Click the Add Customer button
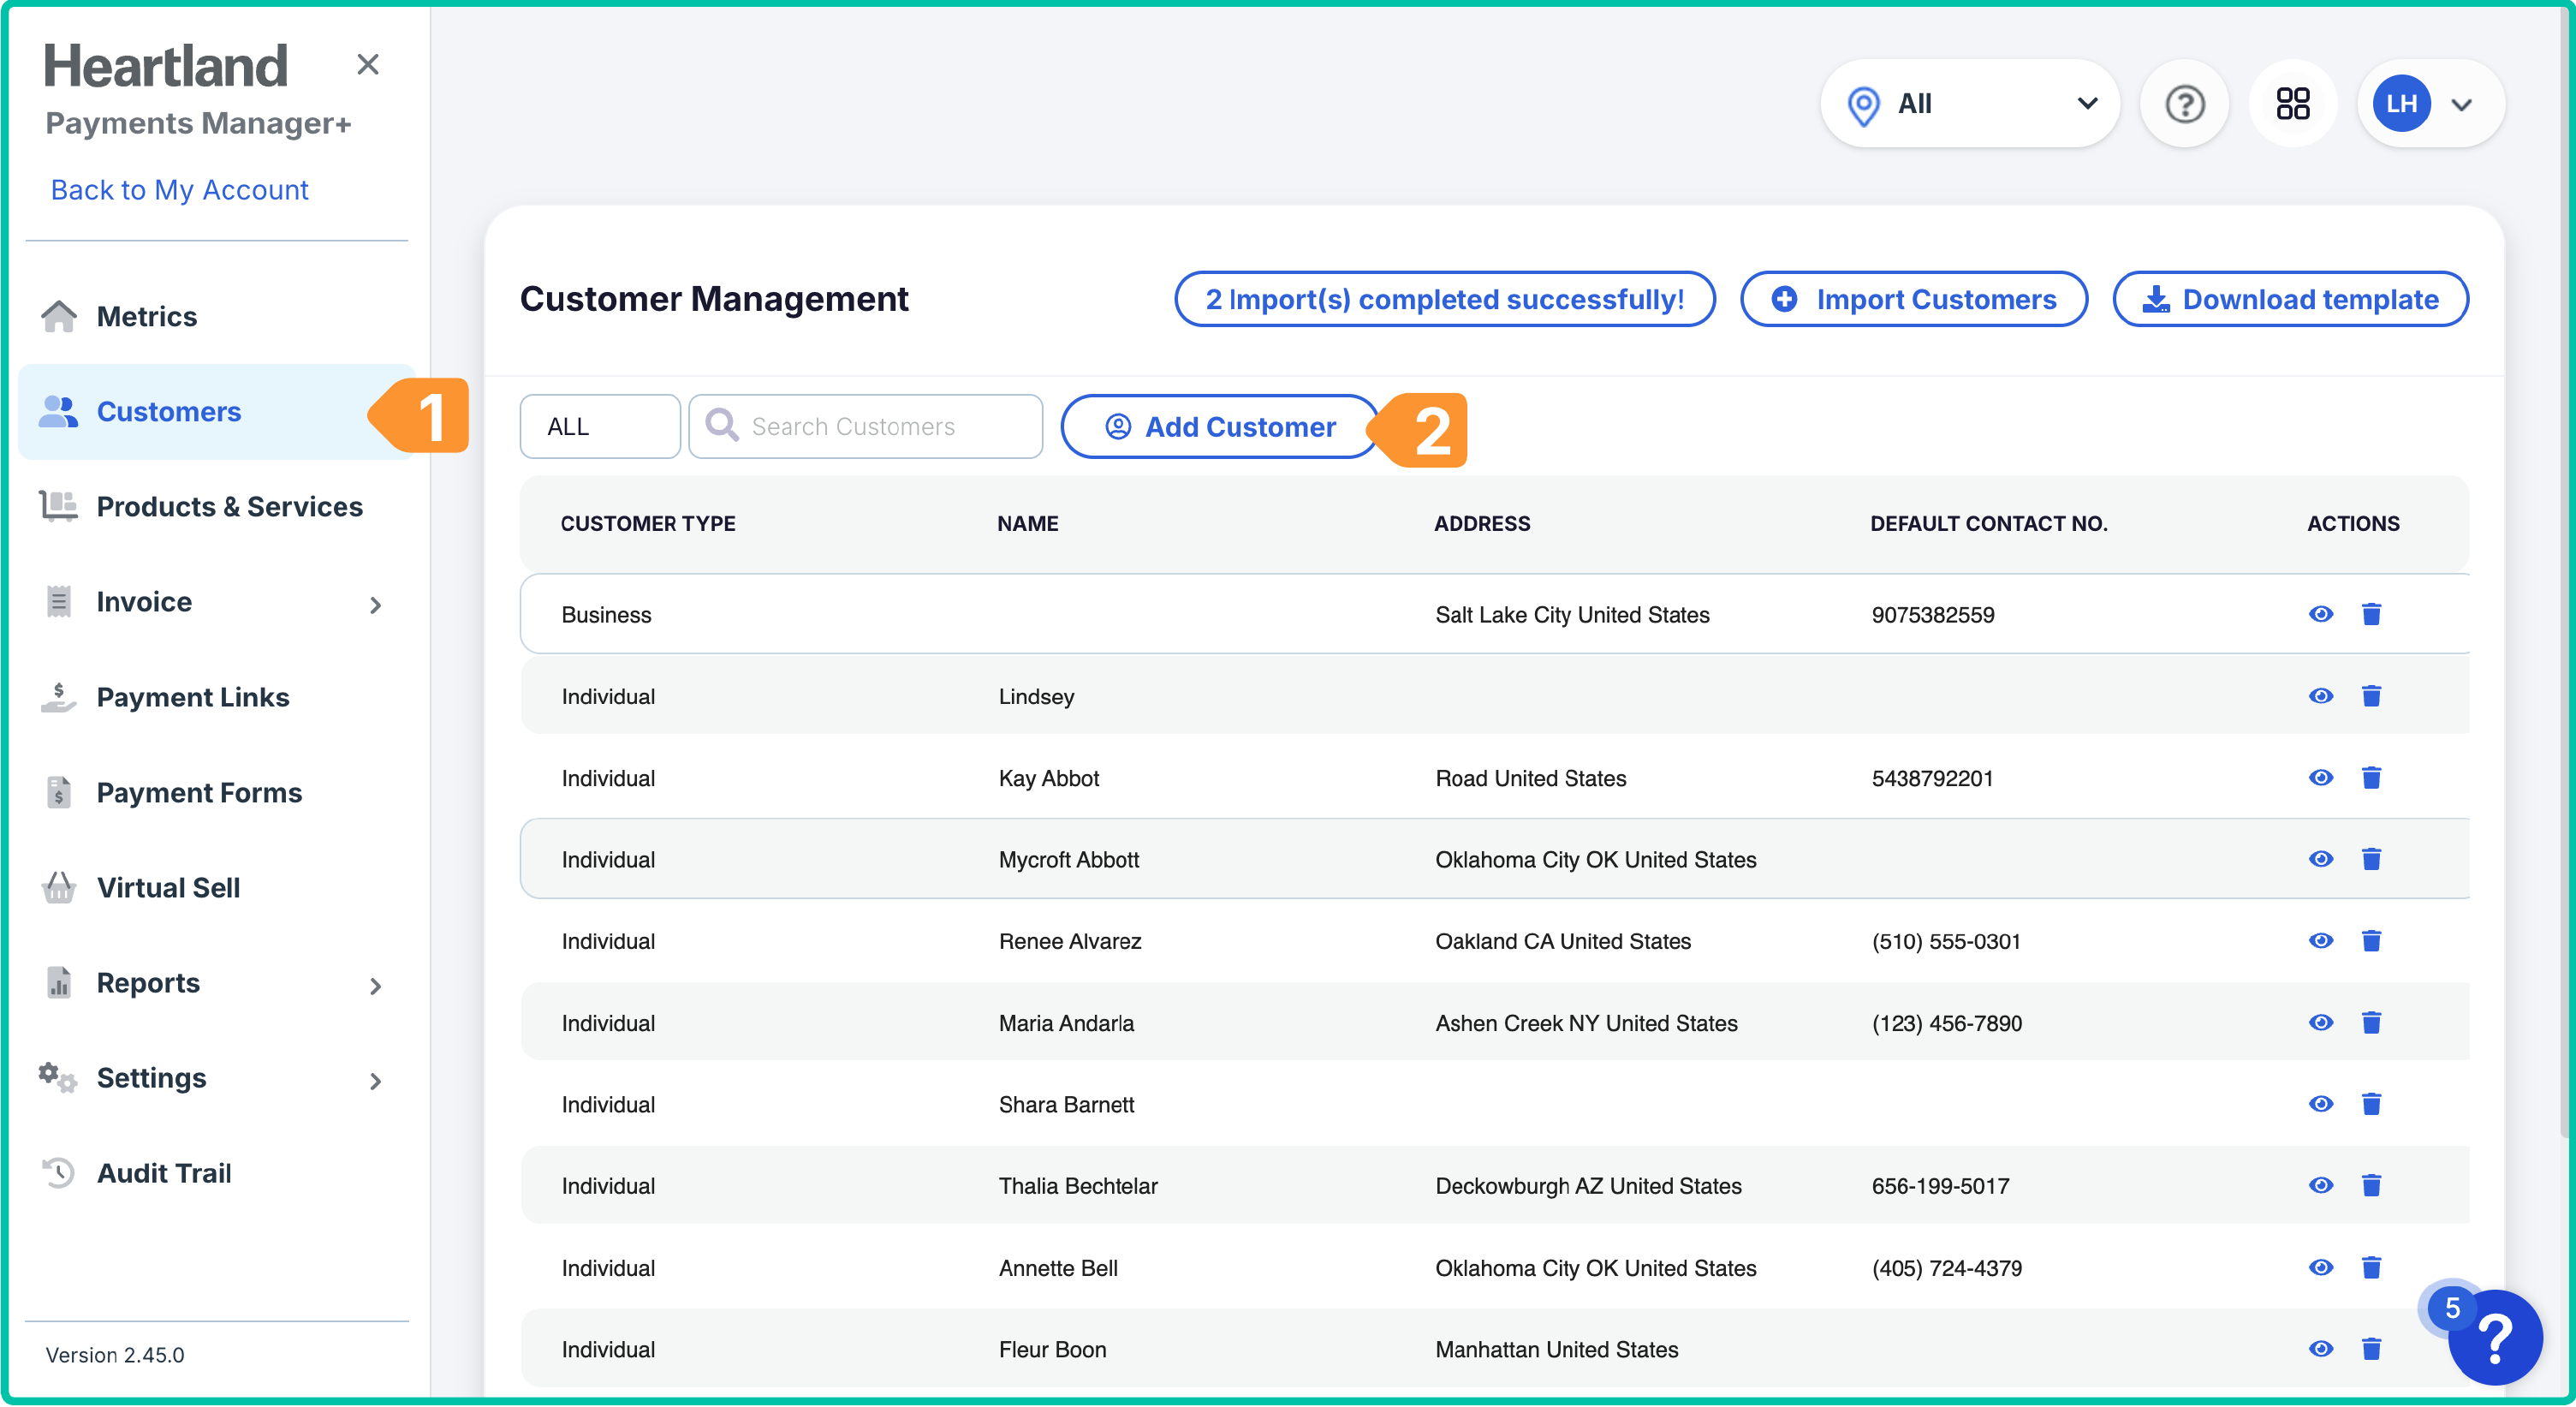Viewport: 2576px width, 1407px height. (x=1220, y=427)
